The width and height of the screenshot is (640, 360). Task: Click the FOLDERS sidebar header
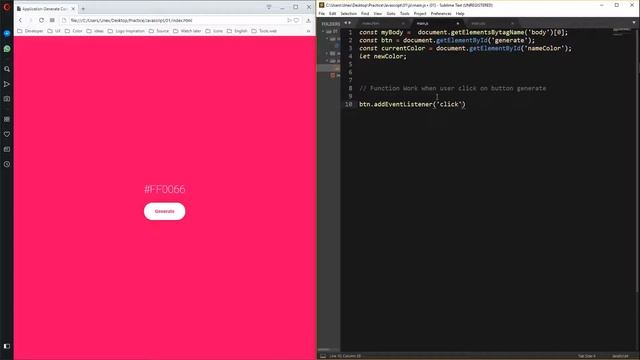pos(331,24)
